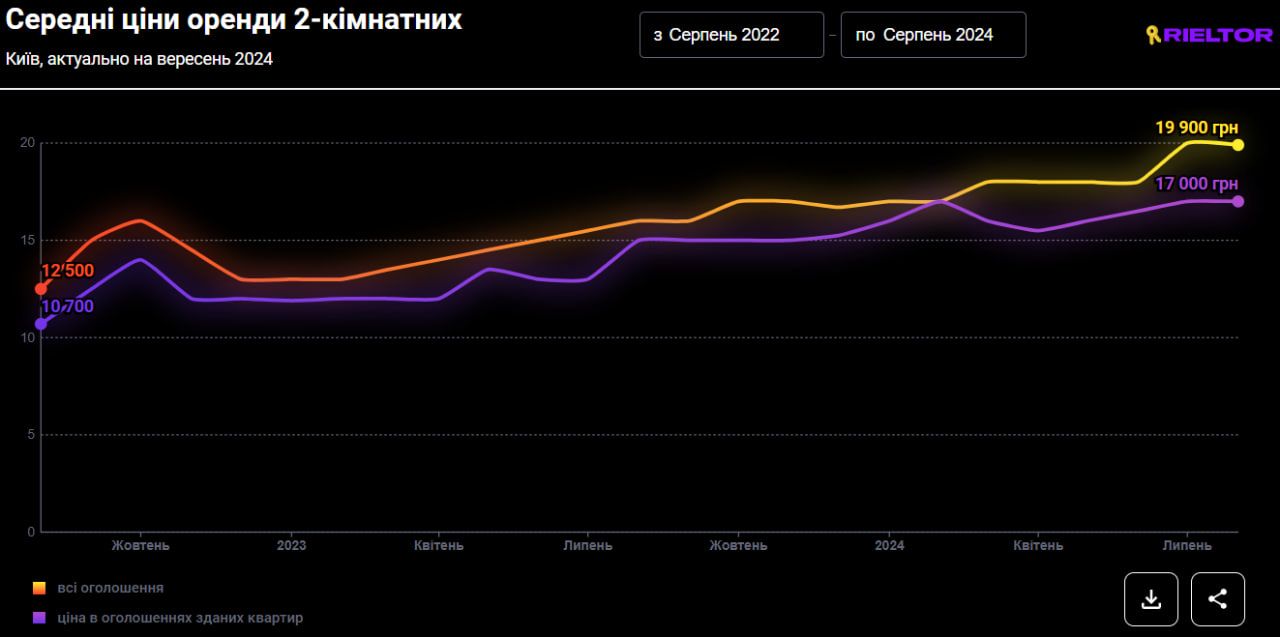This screenshot has width=1280, height=637.
Task: Click the purple 10 700 starting point
Action: point(41,324)
